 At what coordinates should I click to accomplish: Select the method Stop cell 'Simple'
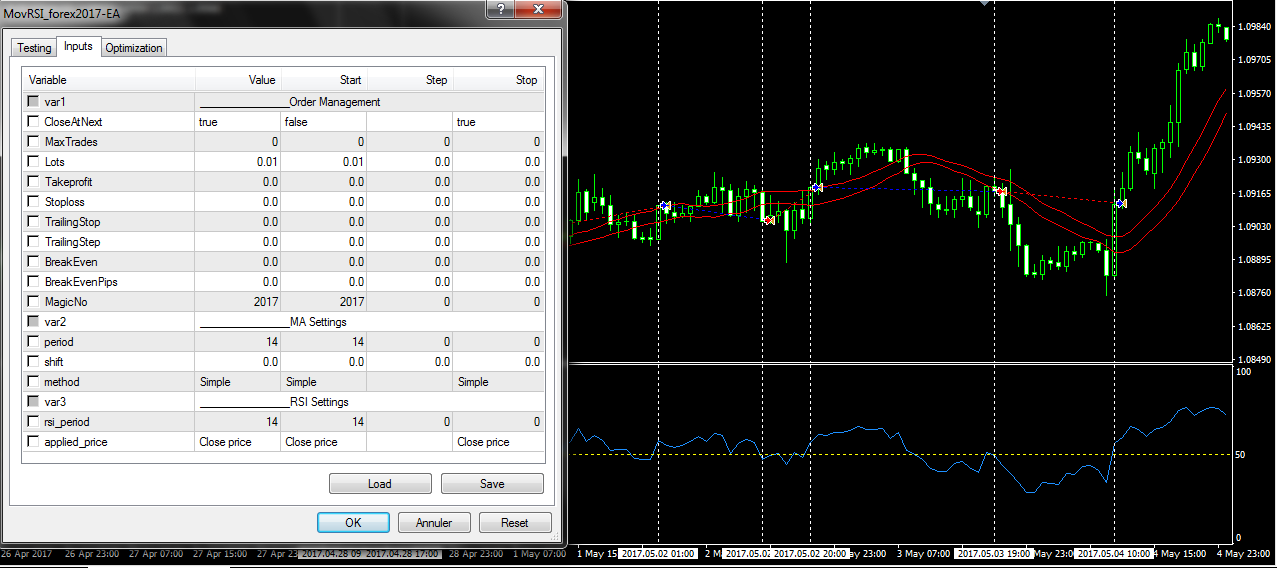point(498,382)
